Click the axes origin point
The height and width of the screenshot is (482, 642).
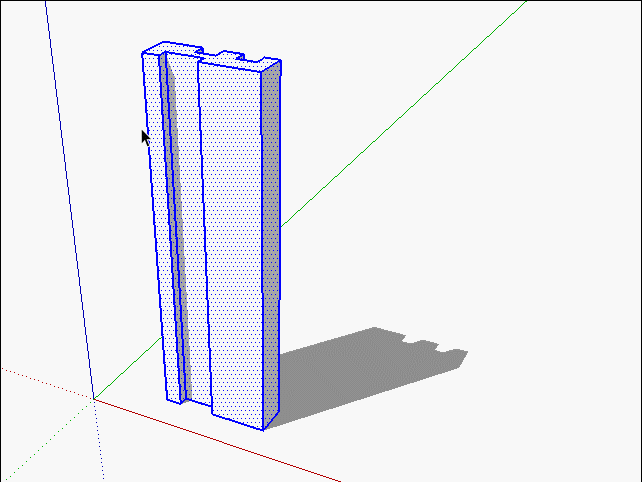pyautogui.click(x=94, y=399)
